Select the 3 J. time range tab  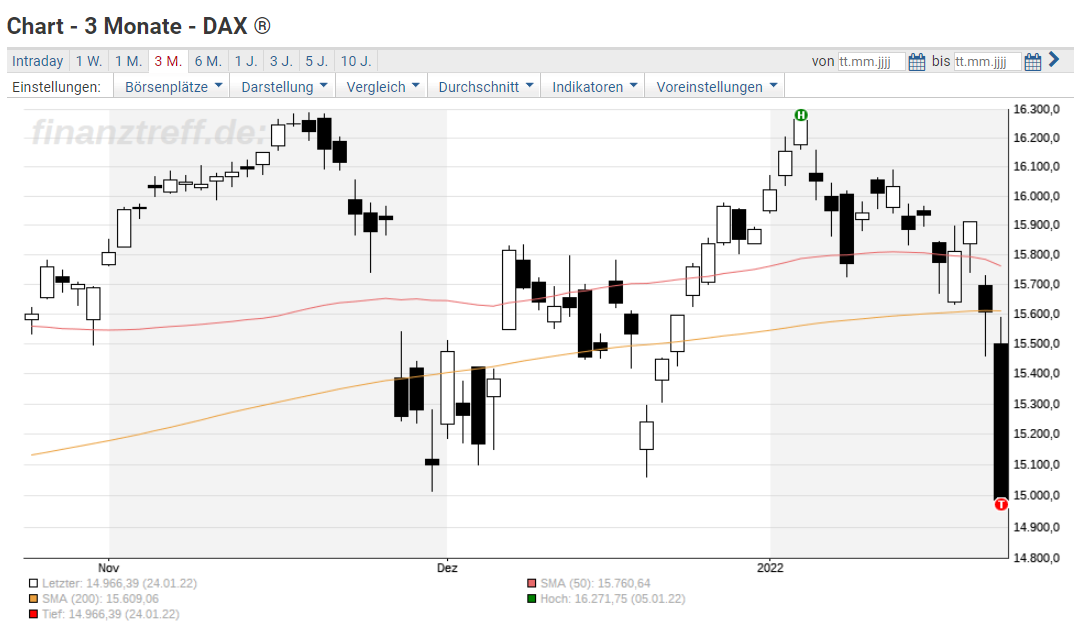(281, 61)
